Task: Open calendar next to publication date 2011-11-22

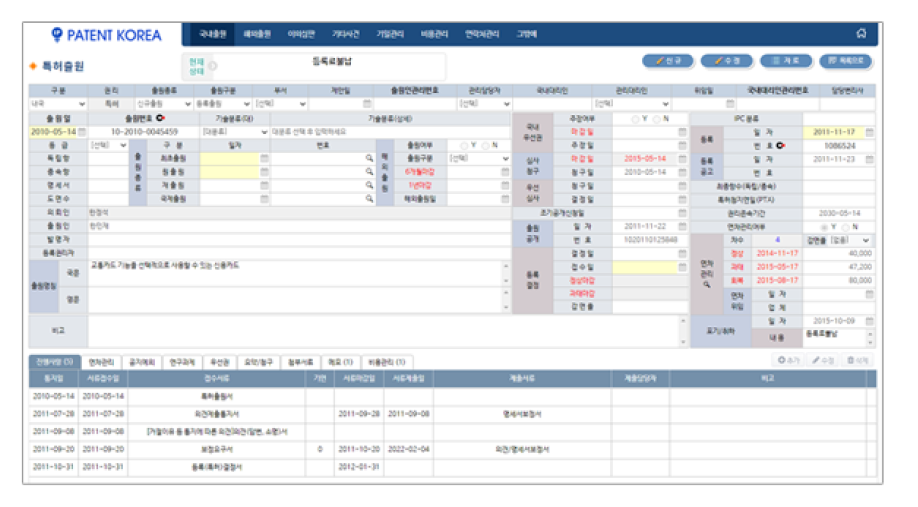Action: click(x=682, y=226)
